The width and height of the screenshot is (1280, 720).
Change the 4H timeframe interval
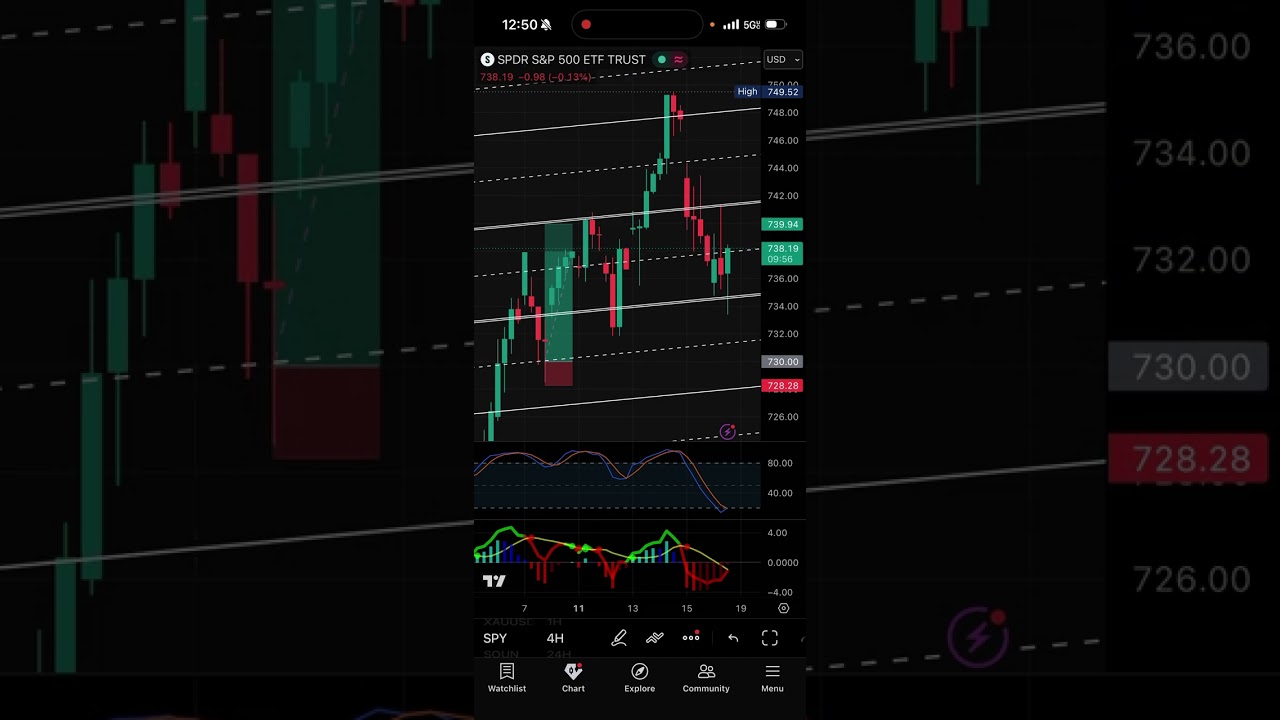click(x=555, y=638)
